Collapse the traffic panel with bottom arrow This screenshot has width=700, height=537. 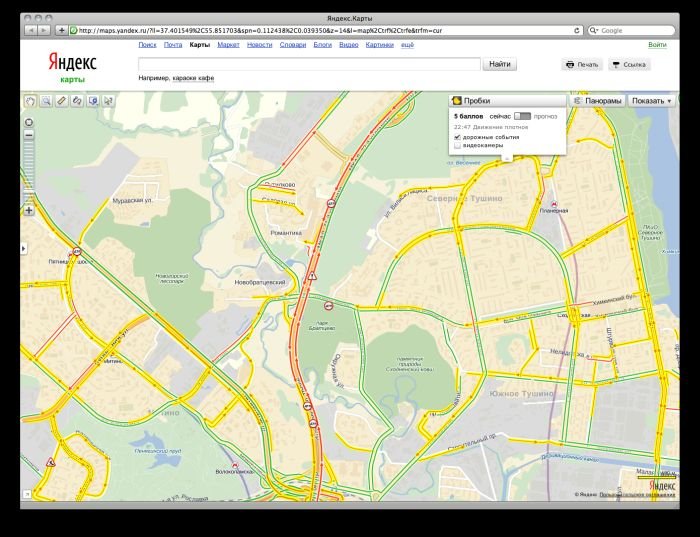pos(507,157)
